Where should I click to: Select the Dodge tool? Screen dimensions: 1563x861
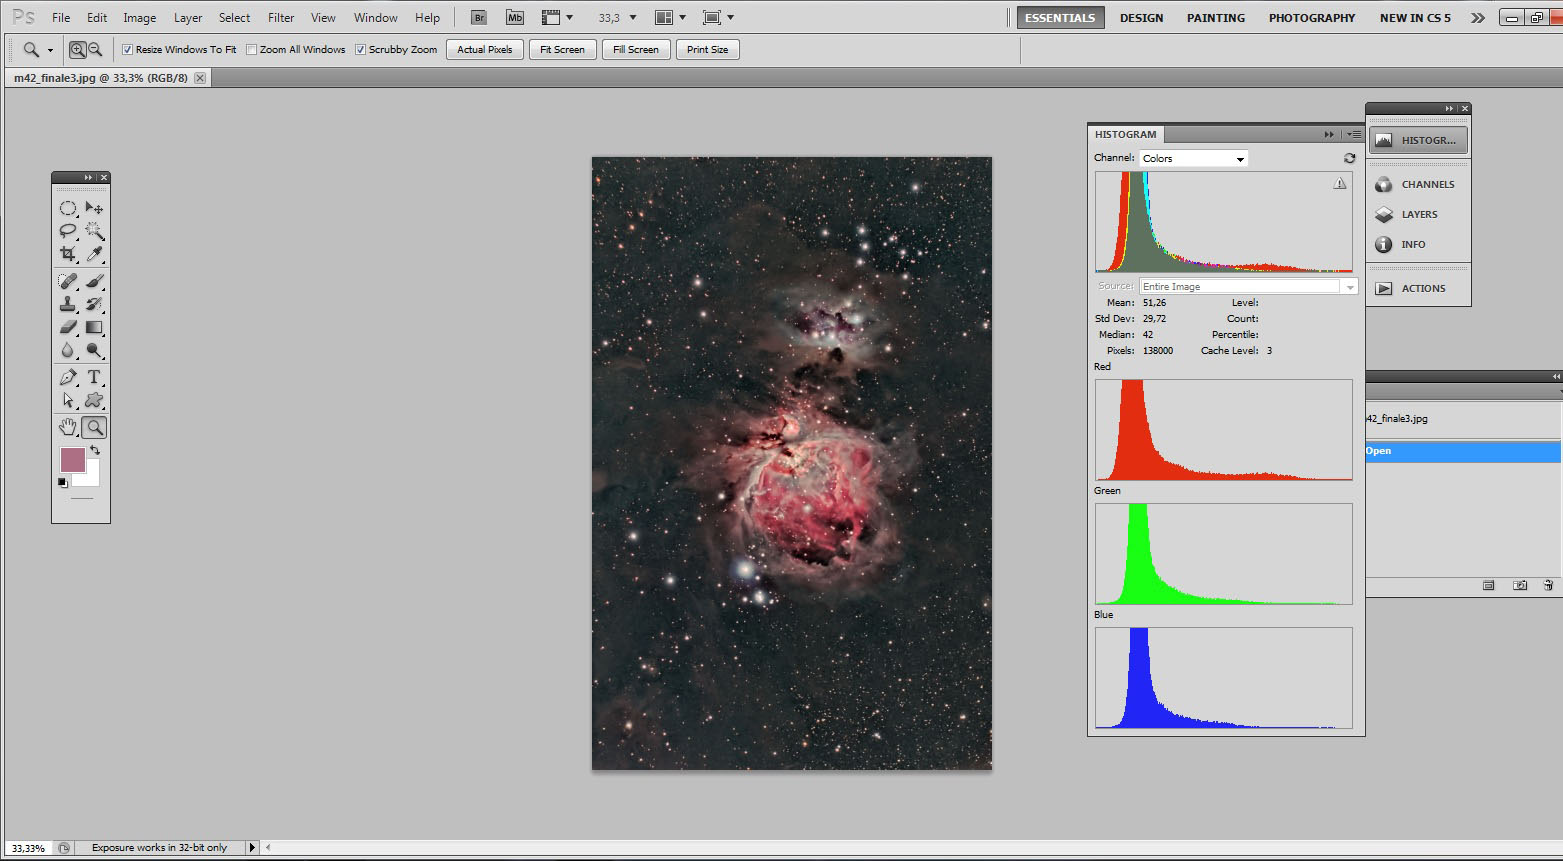(94, 350)
